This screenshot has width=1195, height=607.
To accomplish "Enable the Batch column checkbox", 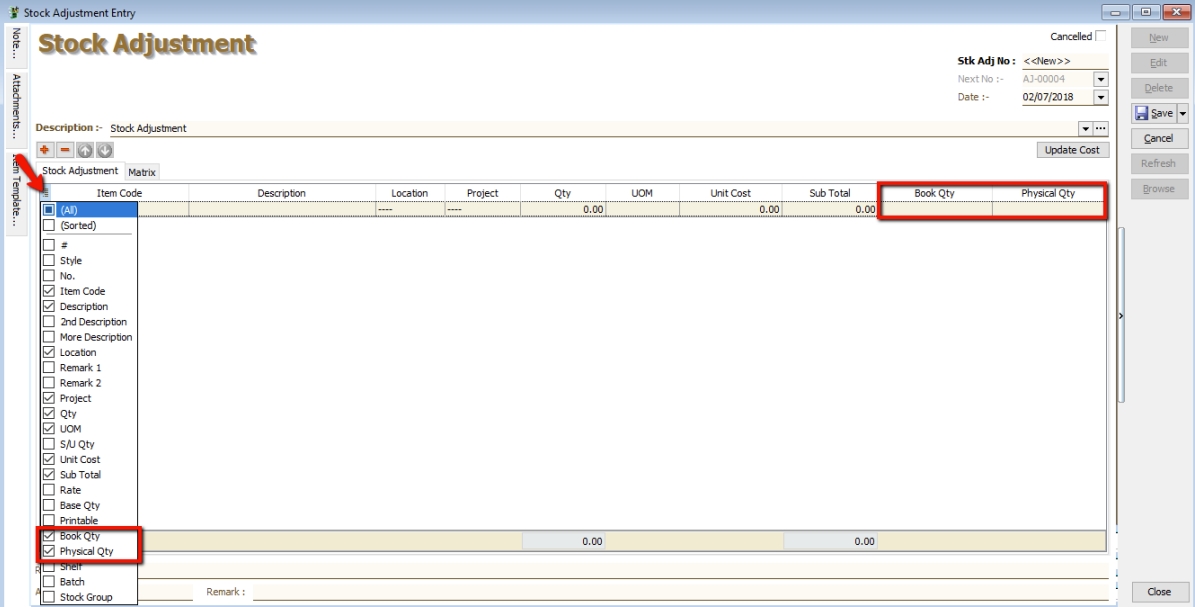I will (48, 582).
